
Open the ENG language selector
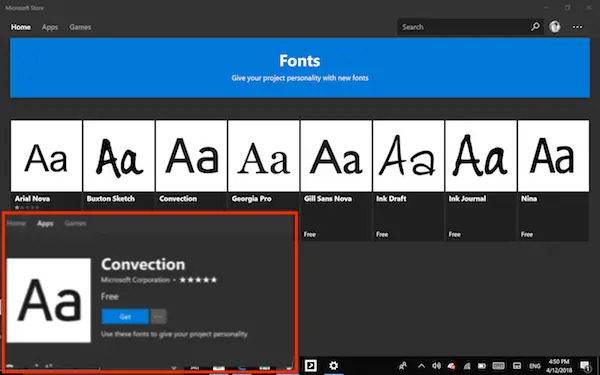click(x=535, y=366)
